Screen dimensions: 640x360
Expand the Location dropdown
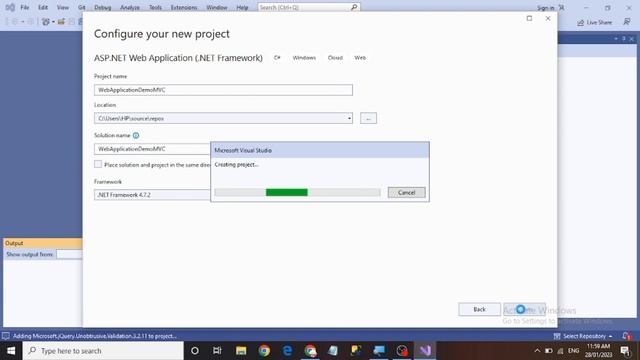[x=349, y=118]
